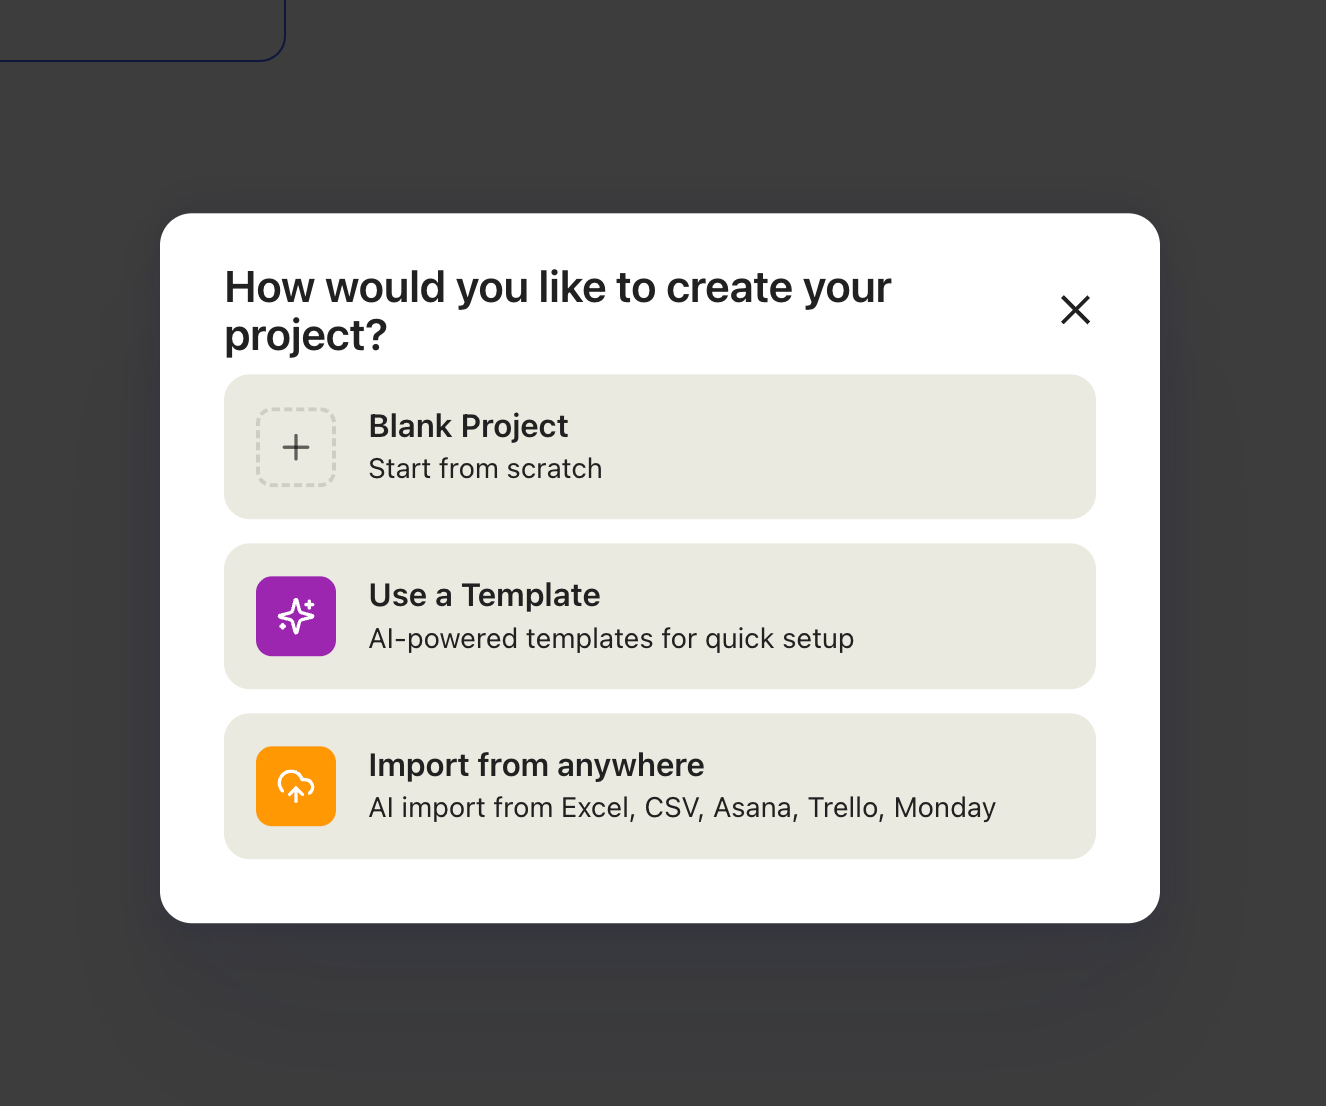
Task: Click the plus icon for Blank Project
Action: (296, 447)
